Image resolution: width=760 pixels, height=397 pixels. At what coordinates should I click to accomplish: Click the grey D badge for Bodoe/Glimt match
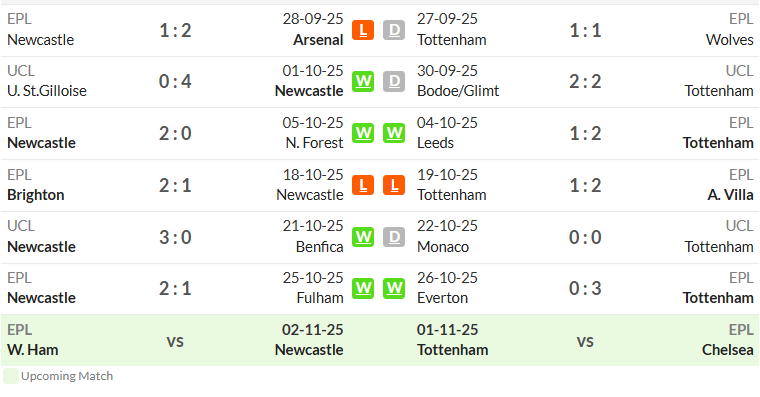pyautogui.click(x=394, y=81)
